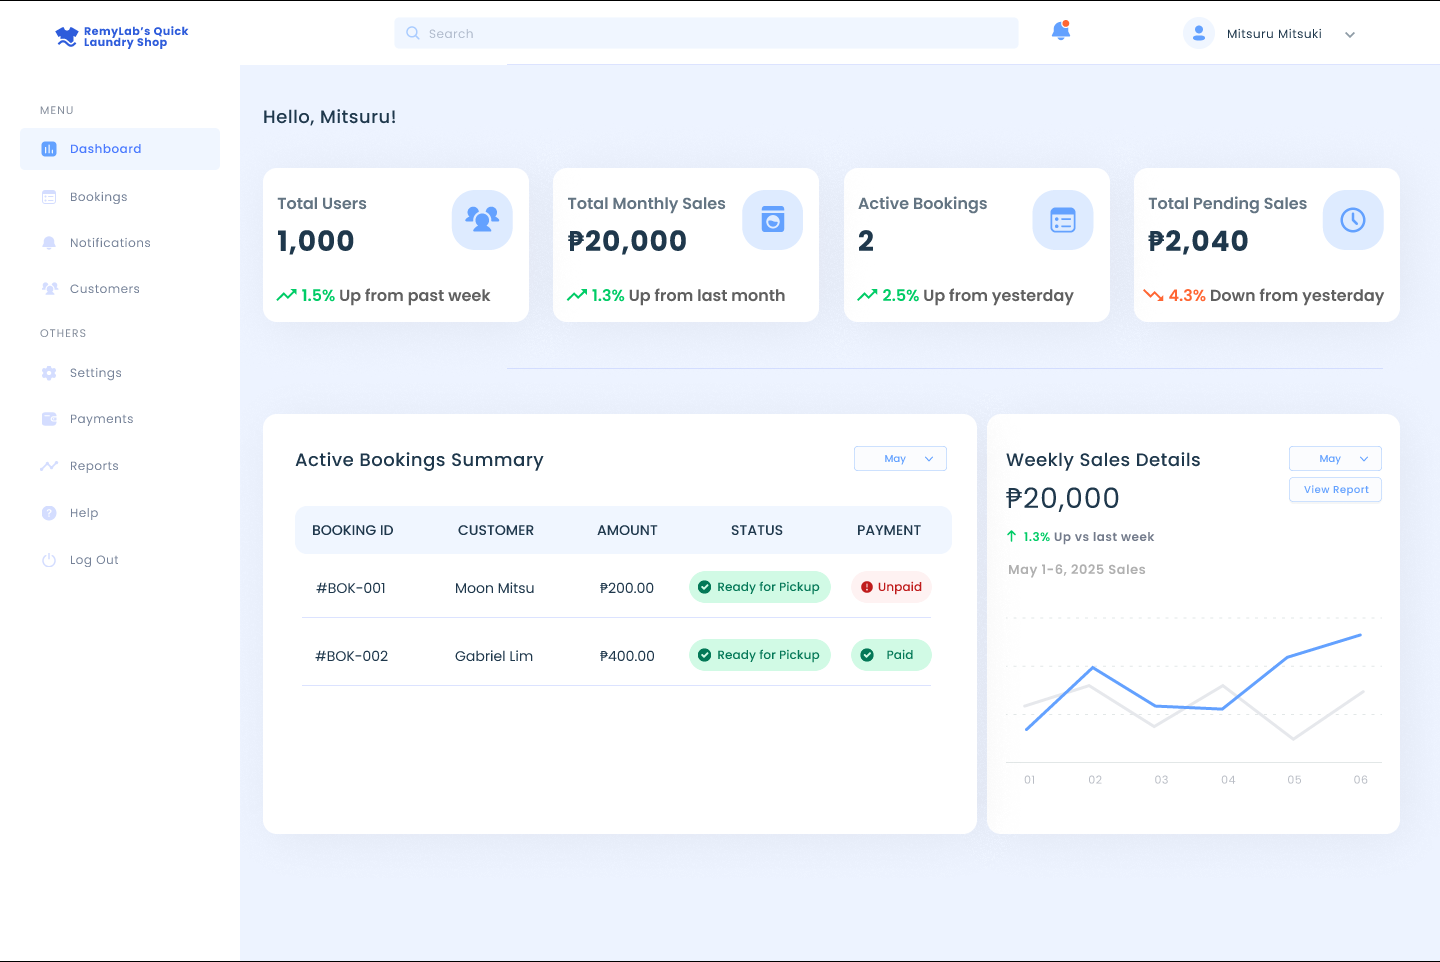
Task: Open the May dropdown in Weekly Sales Details
Action: 1335,458
